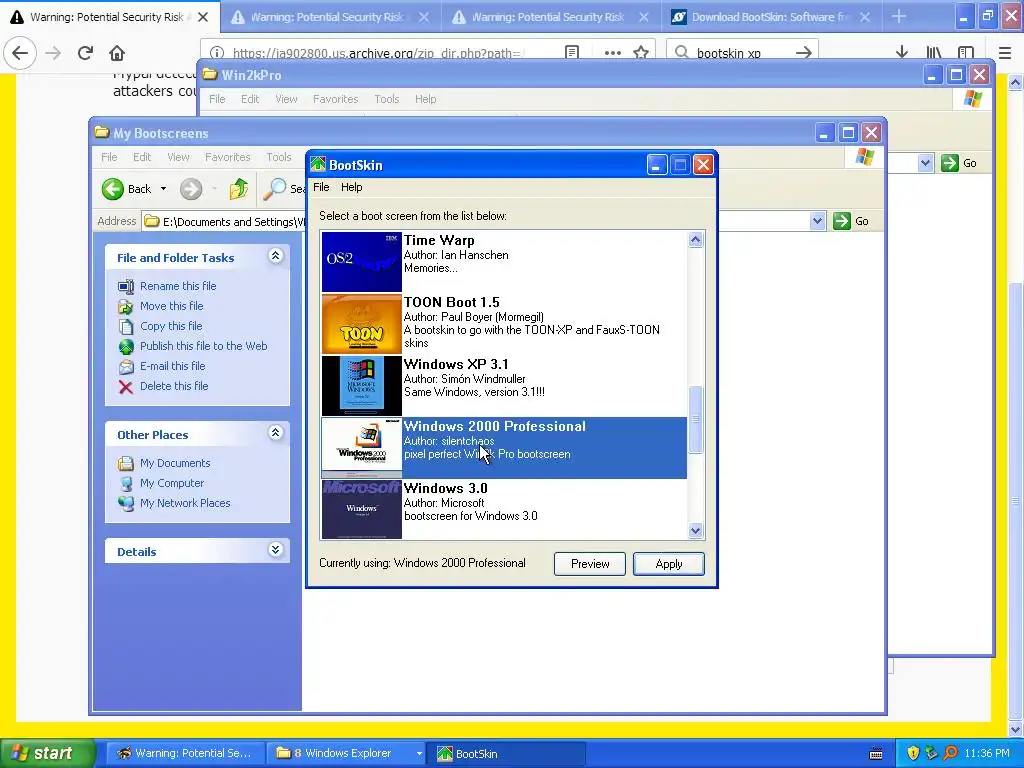Screen dimensions: 1024x768
Task: Submit bootskin xp search arrow
Action: (804, 52)
